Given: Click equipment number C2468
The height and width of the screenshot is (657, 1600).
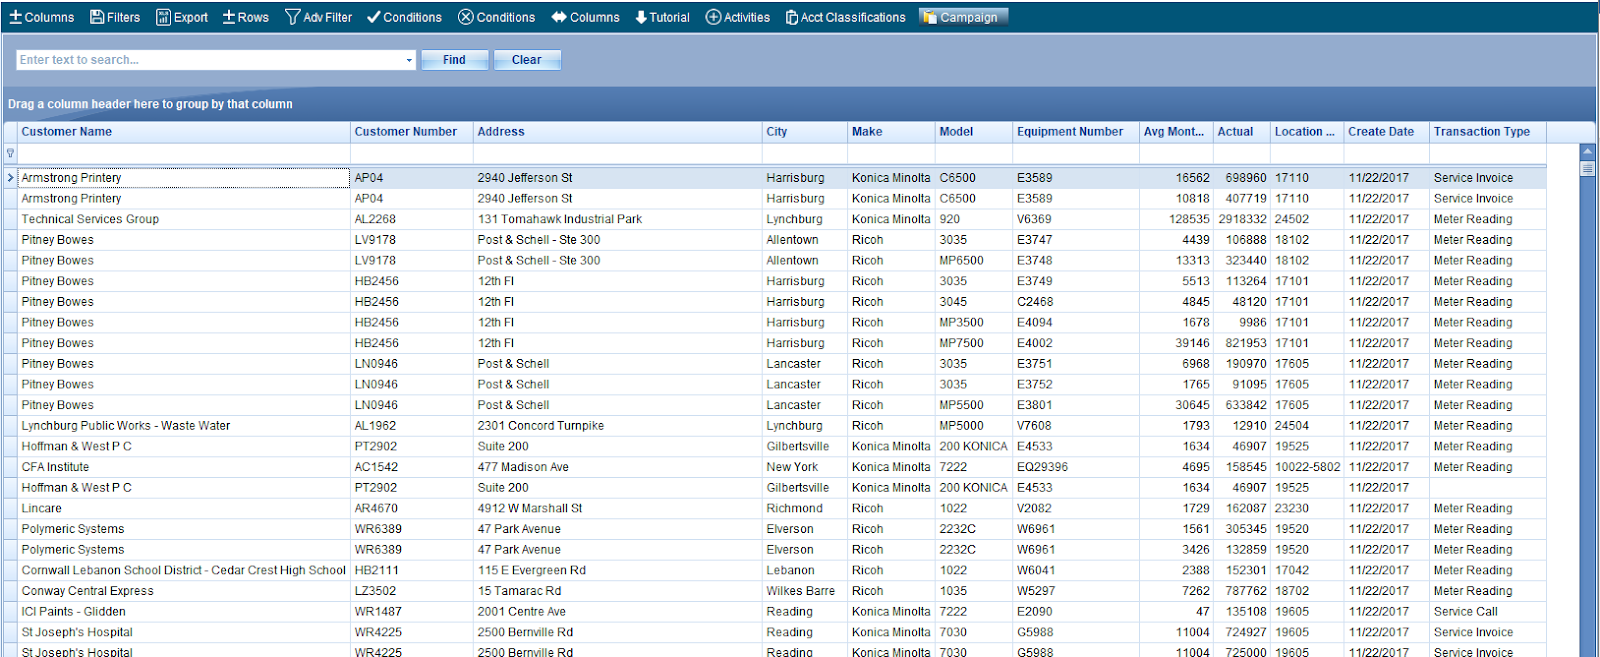Looking at the screenshot, I should click(x=1035, y=302).
